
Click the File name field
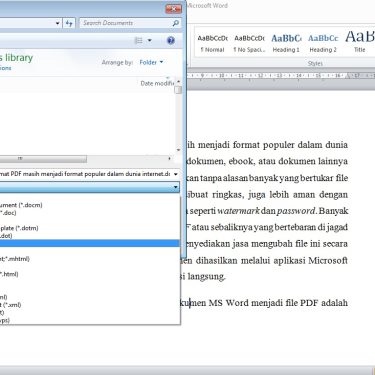point(85,174)
